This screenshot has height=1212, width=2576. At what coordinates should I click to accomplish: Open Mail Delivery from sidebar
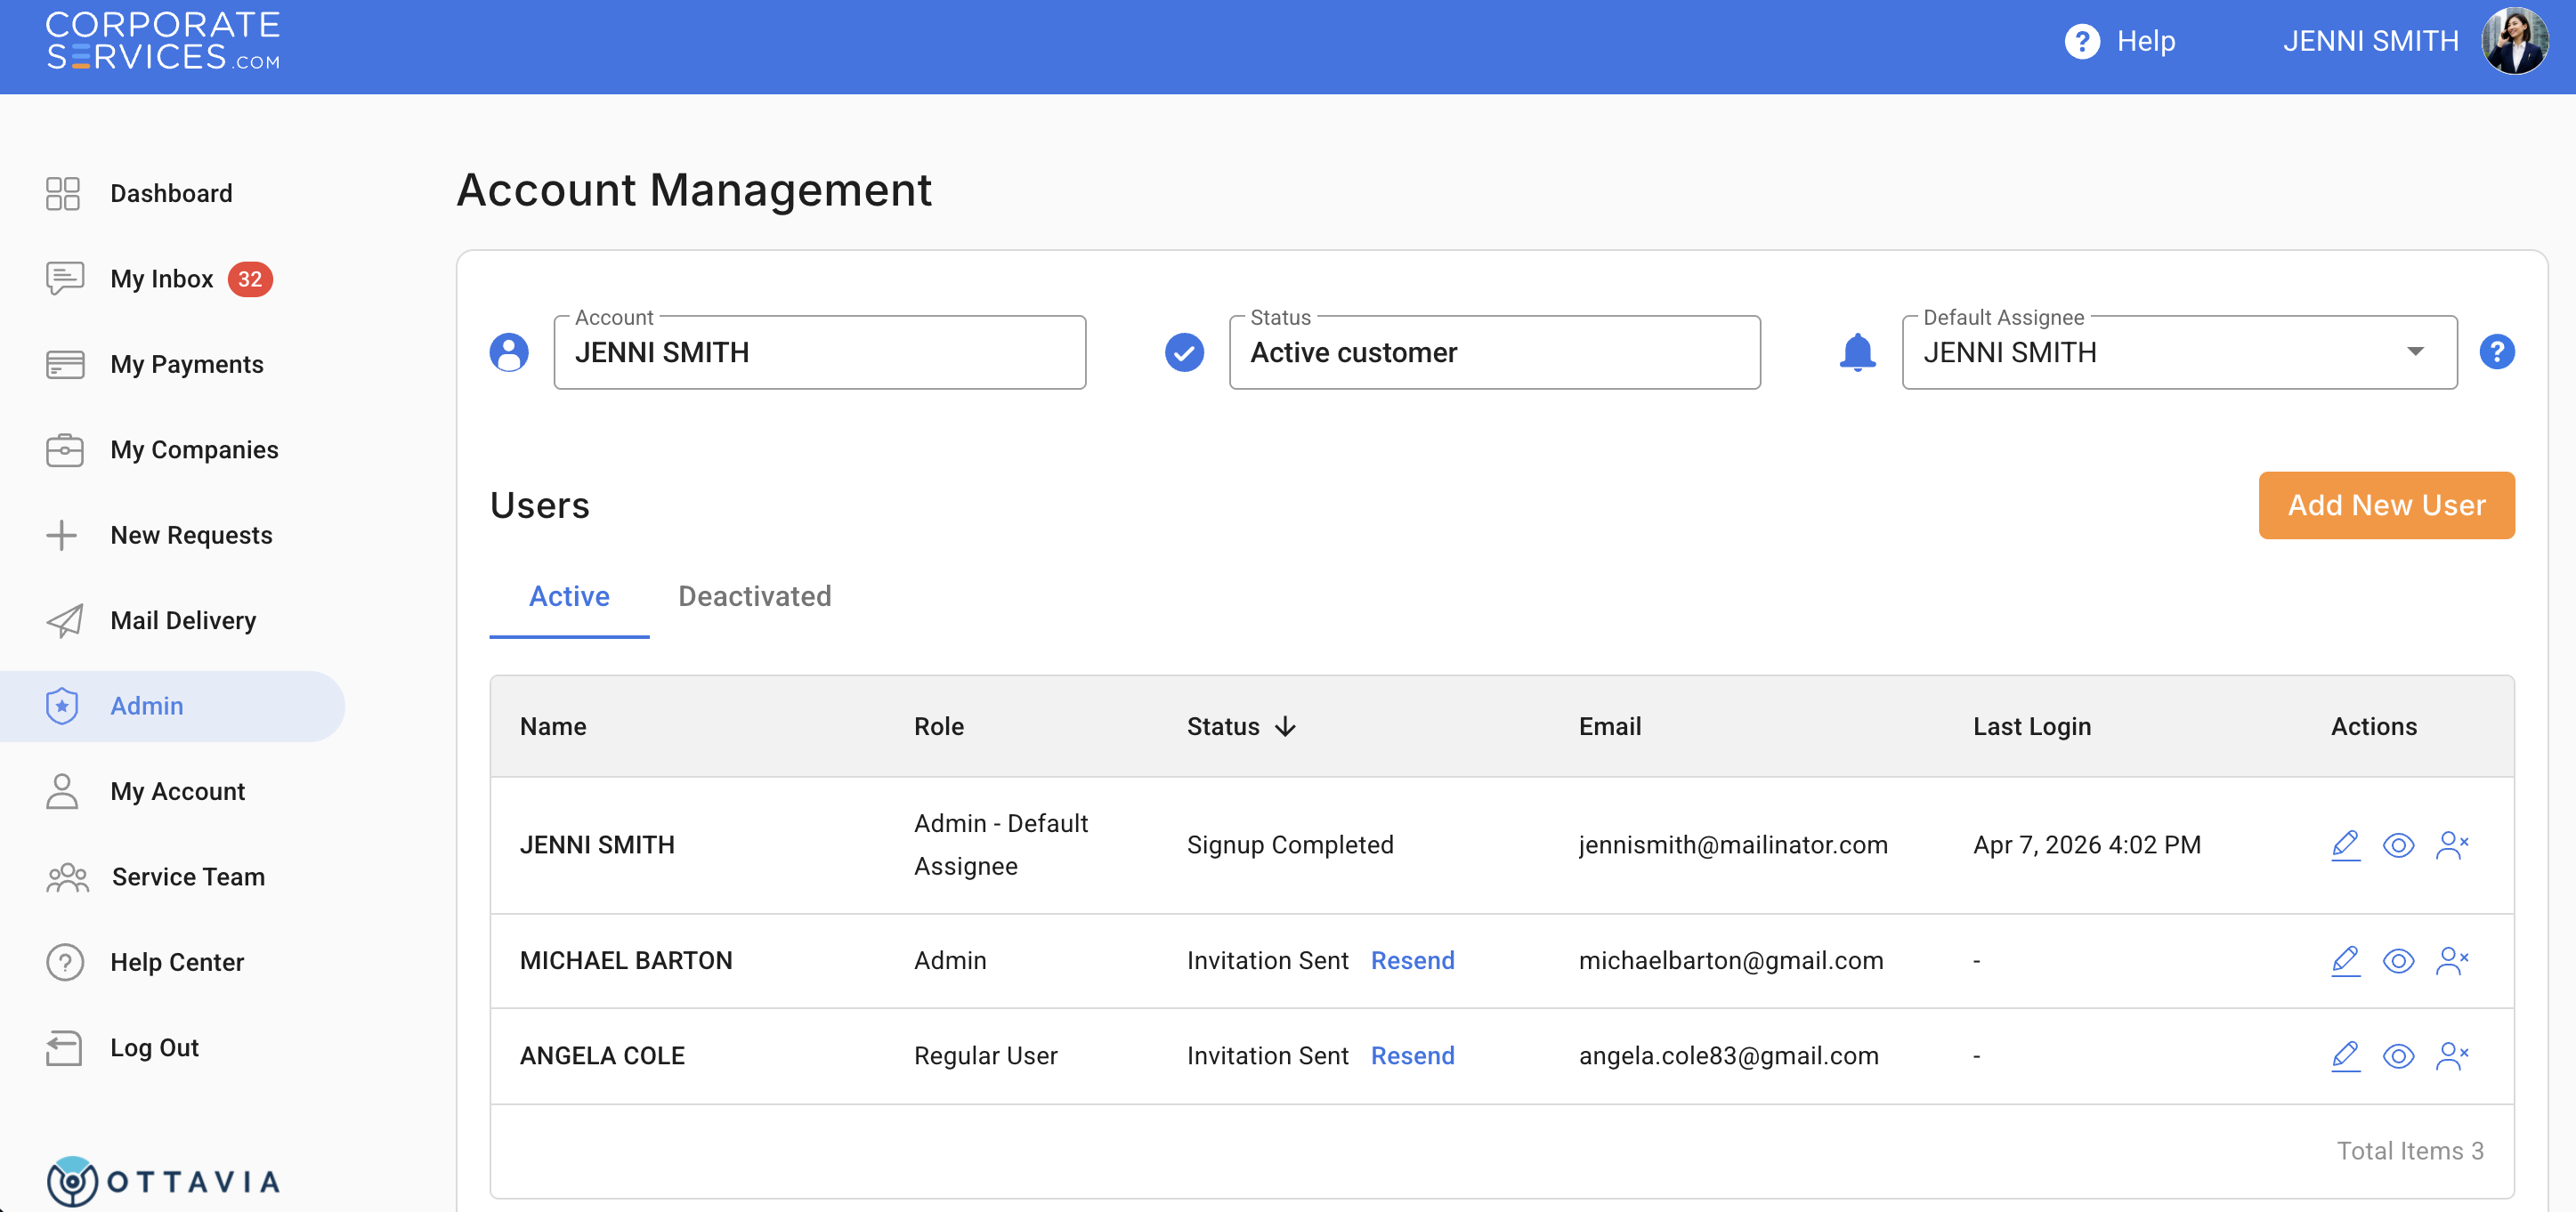(x=182, y=620)
